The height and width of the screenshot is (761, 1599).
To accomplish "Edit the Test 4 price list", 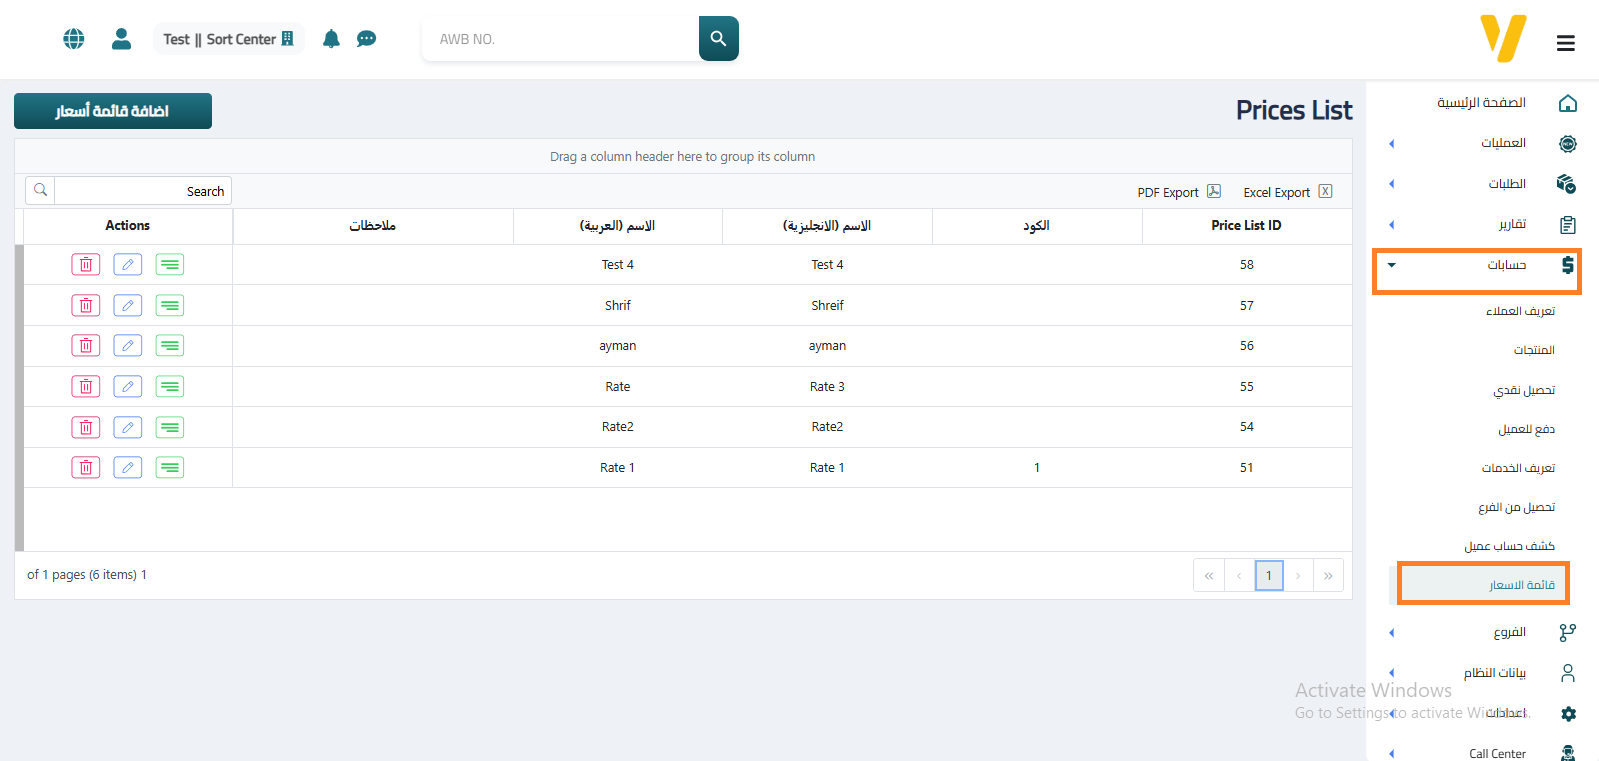I will click(128, 265).
